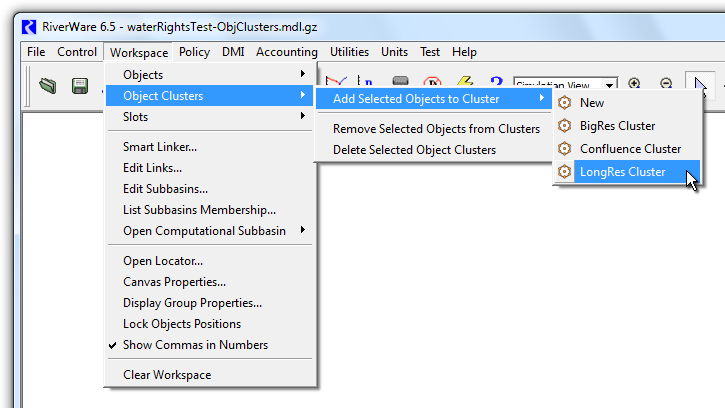The height and width of the screenshot is (408, 725).
Task: Open the DMI menu
Action: tap(233, 52)
